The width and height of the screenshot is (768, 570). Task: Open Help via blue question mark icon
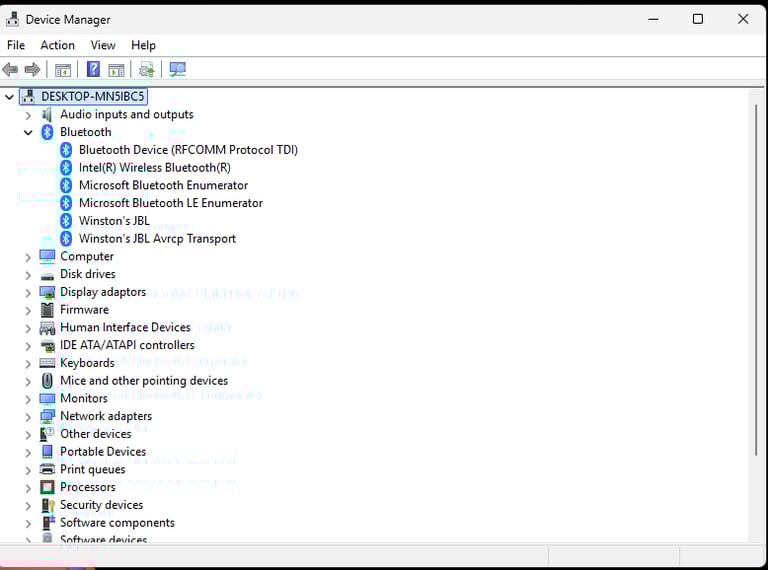pos(93,69)
